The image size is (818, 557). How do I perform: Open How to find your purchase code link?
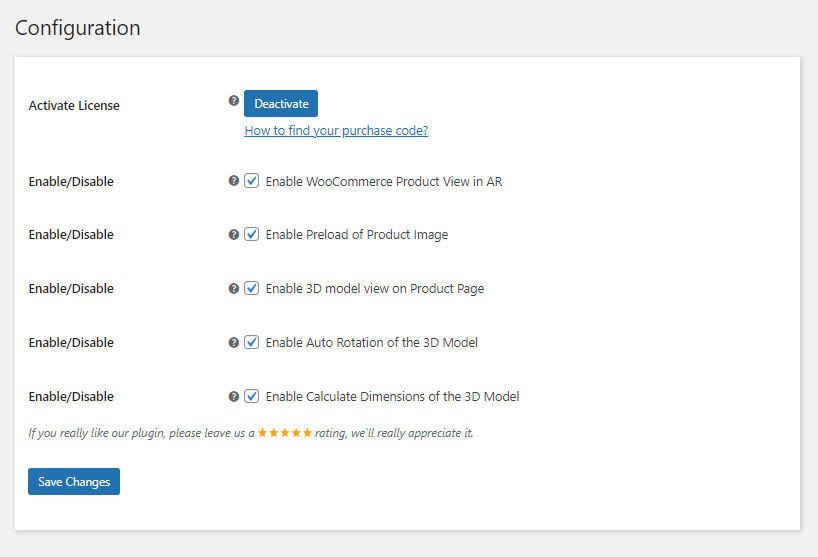pos(336,130)
